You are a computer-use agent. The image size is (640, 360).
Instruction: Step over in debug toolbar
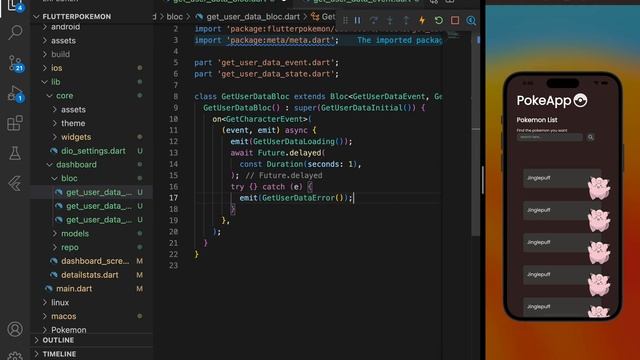pyautogui.click(x=373, y=20)
